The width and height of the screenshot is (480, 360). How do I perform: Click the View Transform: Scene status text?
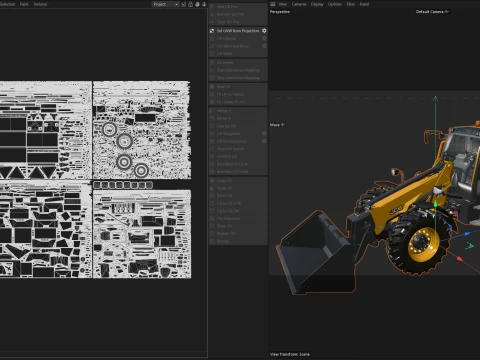point(290,354)
